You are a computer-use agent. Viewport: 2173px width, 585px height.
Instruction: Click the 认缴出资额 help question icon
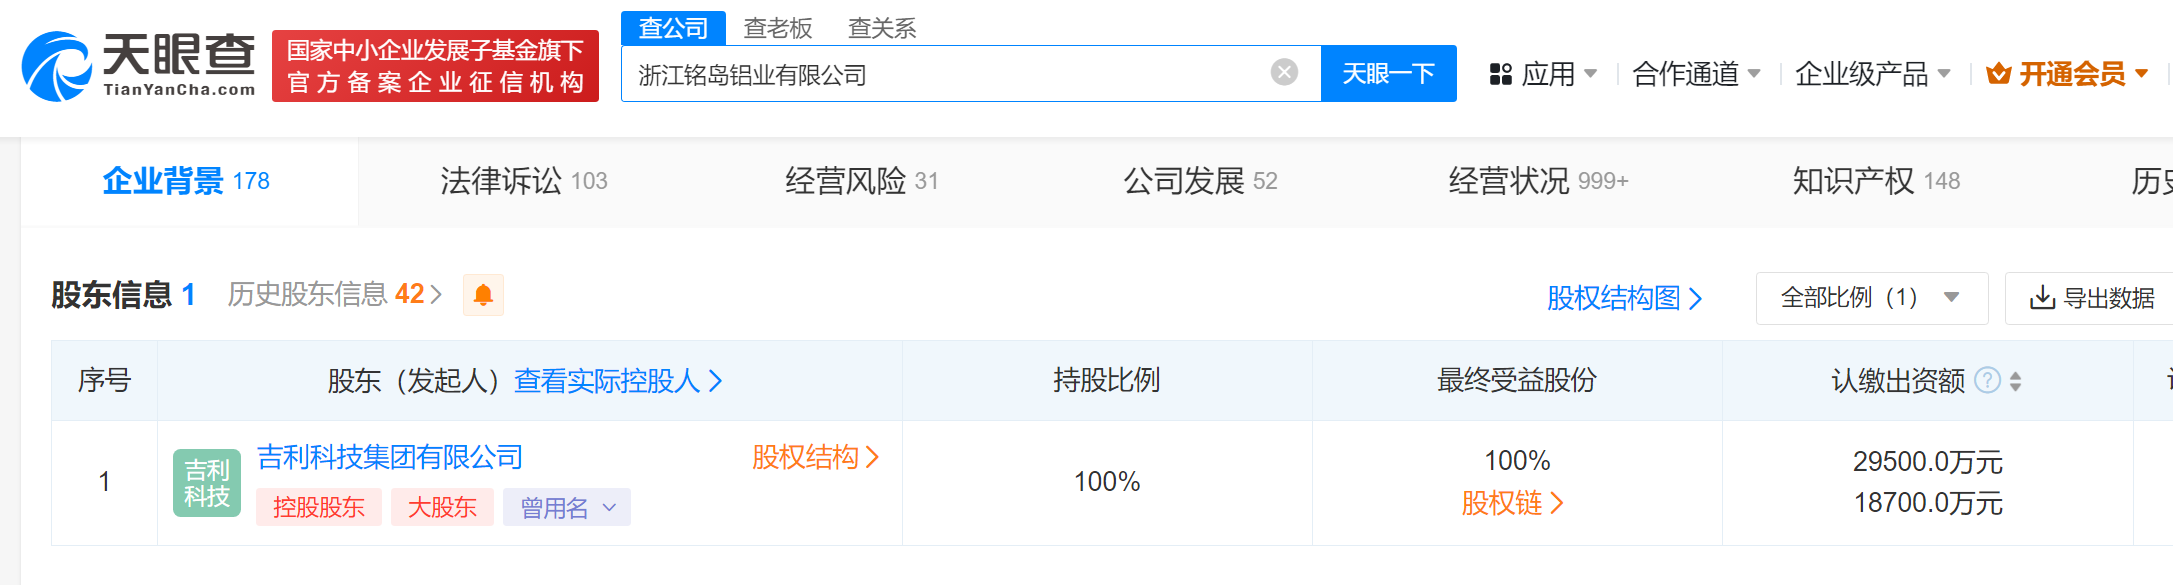pos(1988,380)
